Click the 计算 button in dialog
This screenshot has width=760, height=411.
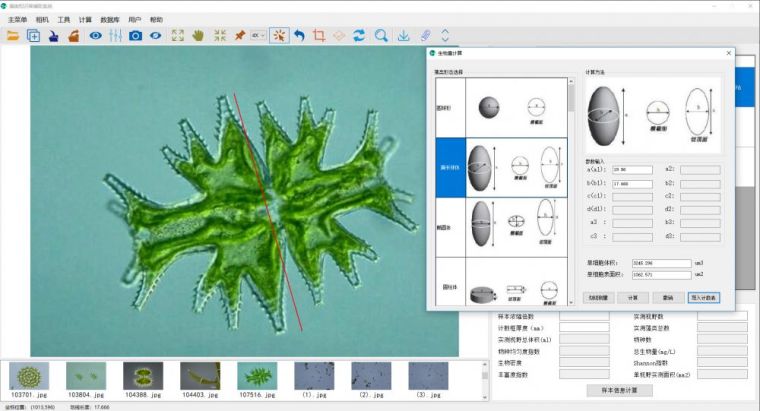(x=633, y=297)
